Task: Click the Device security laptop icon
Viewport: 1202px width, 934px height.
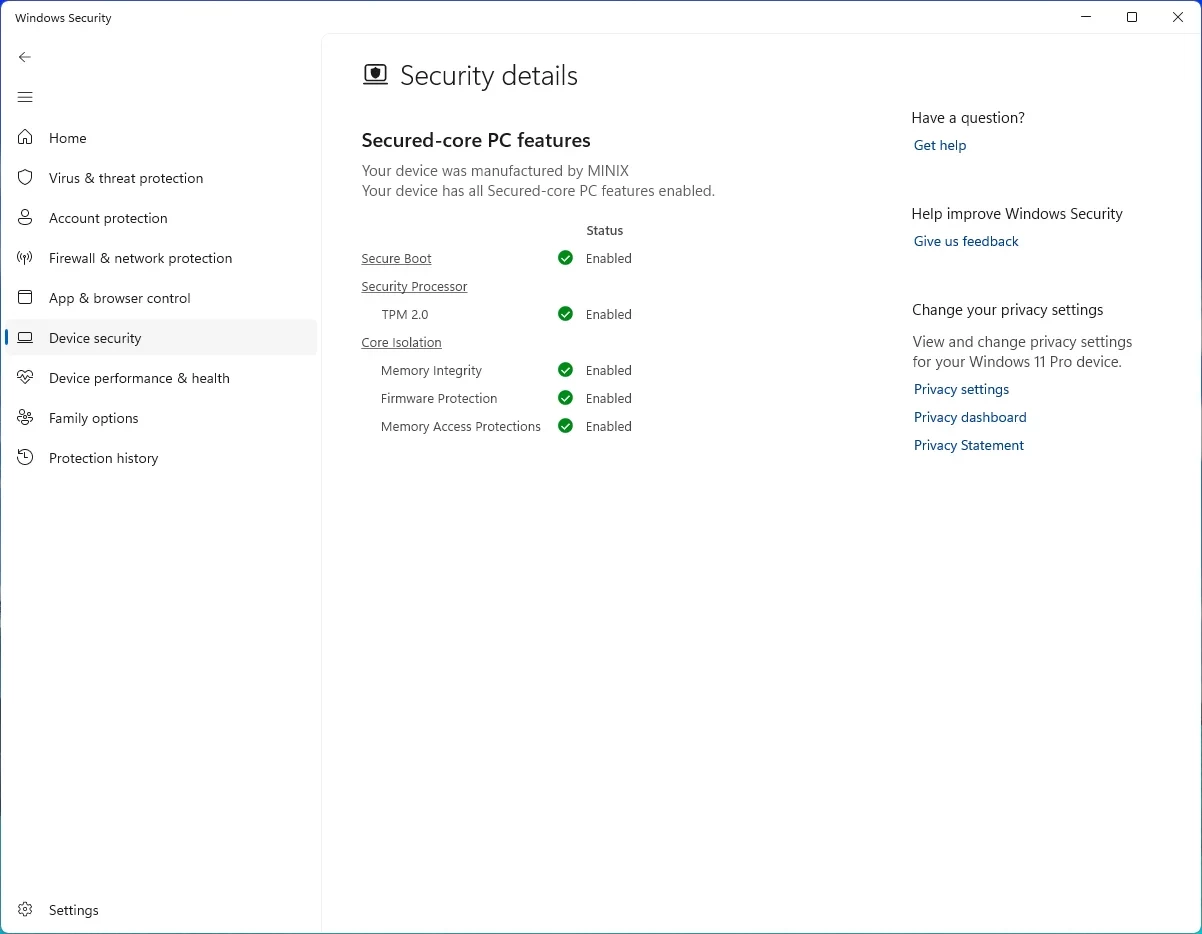Action: click(26, 338)
